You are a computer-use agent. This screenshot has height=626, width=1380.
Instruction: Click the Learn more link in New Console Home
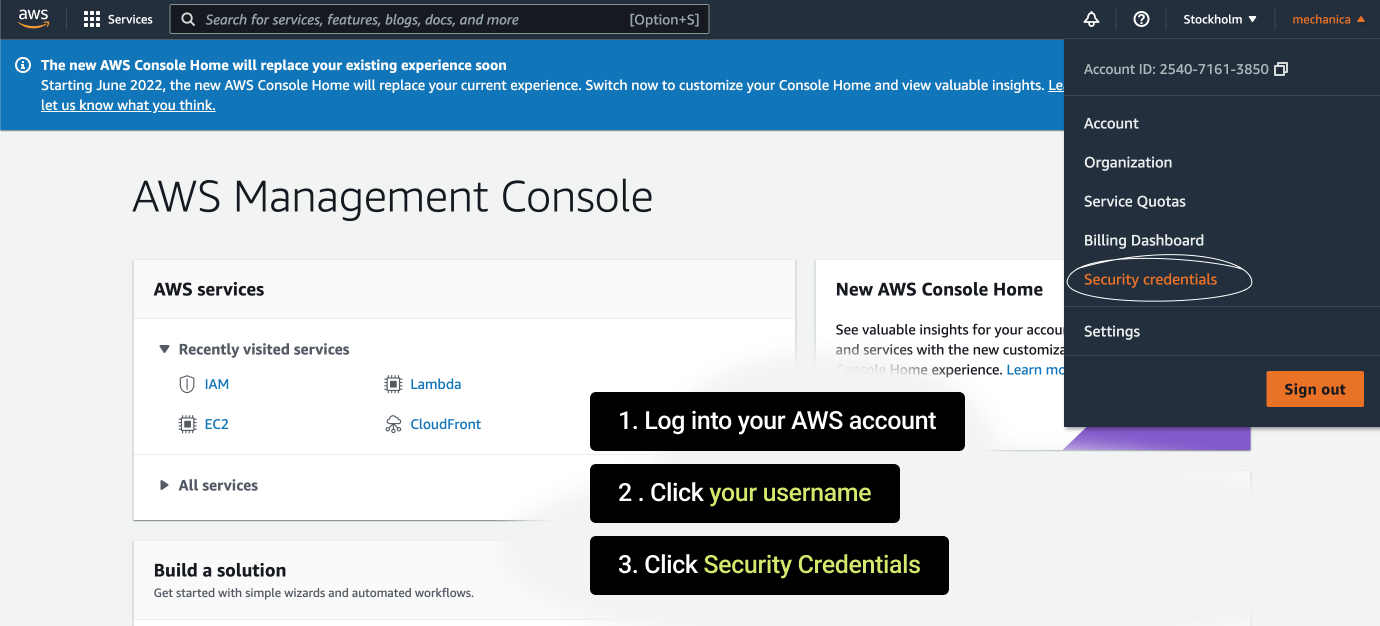click(1035, 369)
